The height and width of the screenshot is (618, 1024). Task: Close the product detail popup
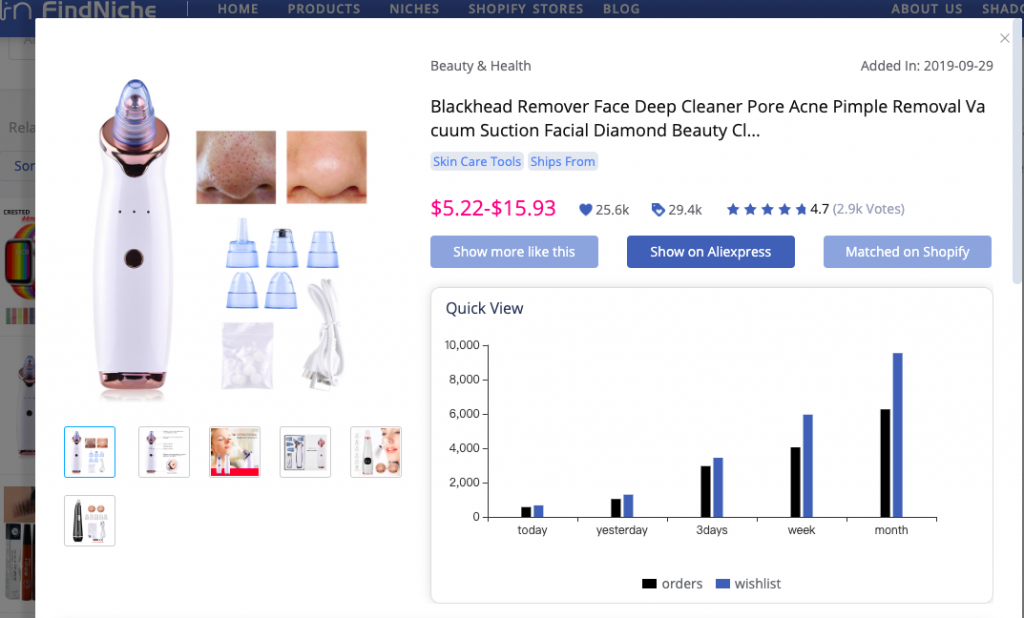(1004, 39)
